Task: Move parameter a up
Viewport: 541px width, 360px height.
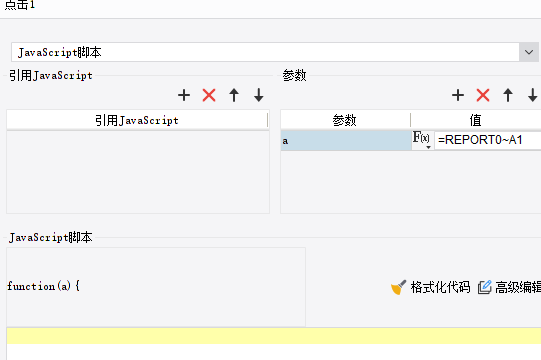Action: pos(508,95)
